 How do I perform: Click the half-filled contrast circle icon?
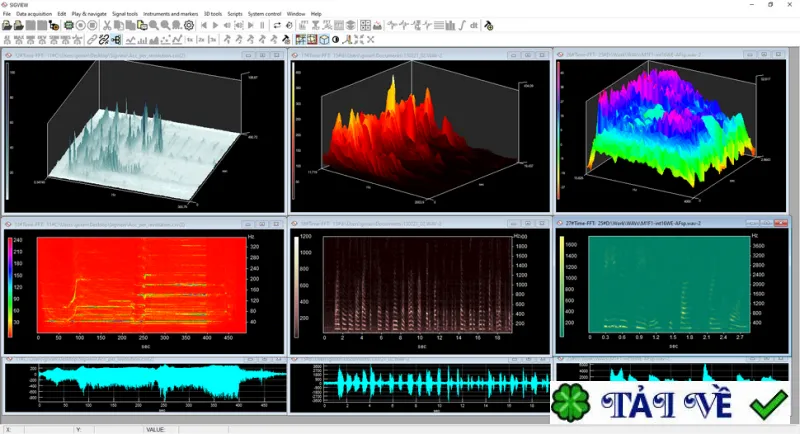pyautogui.click(x=336, y=39)
